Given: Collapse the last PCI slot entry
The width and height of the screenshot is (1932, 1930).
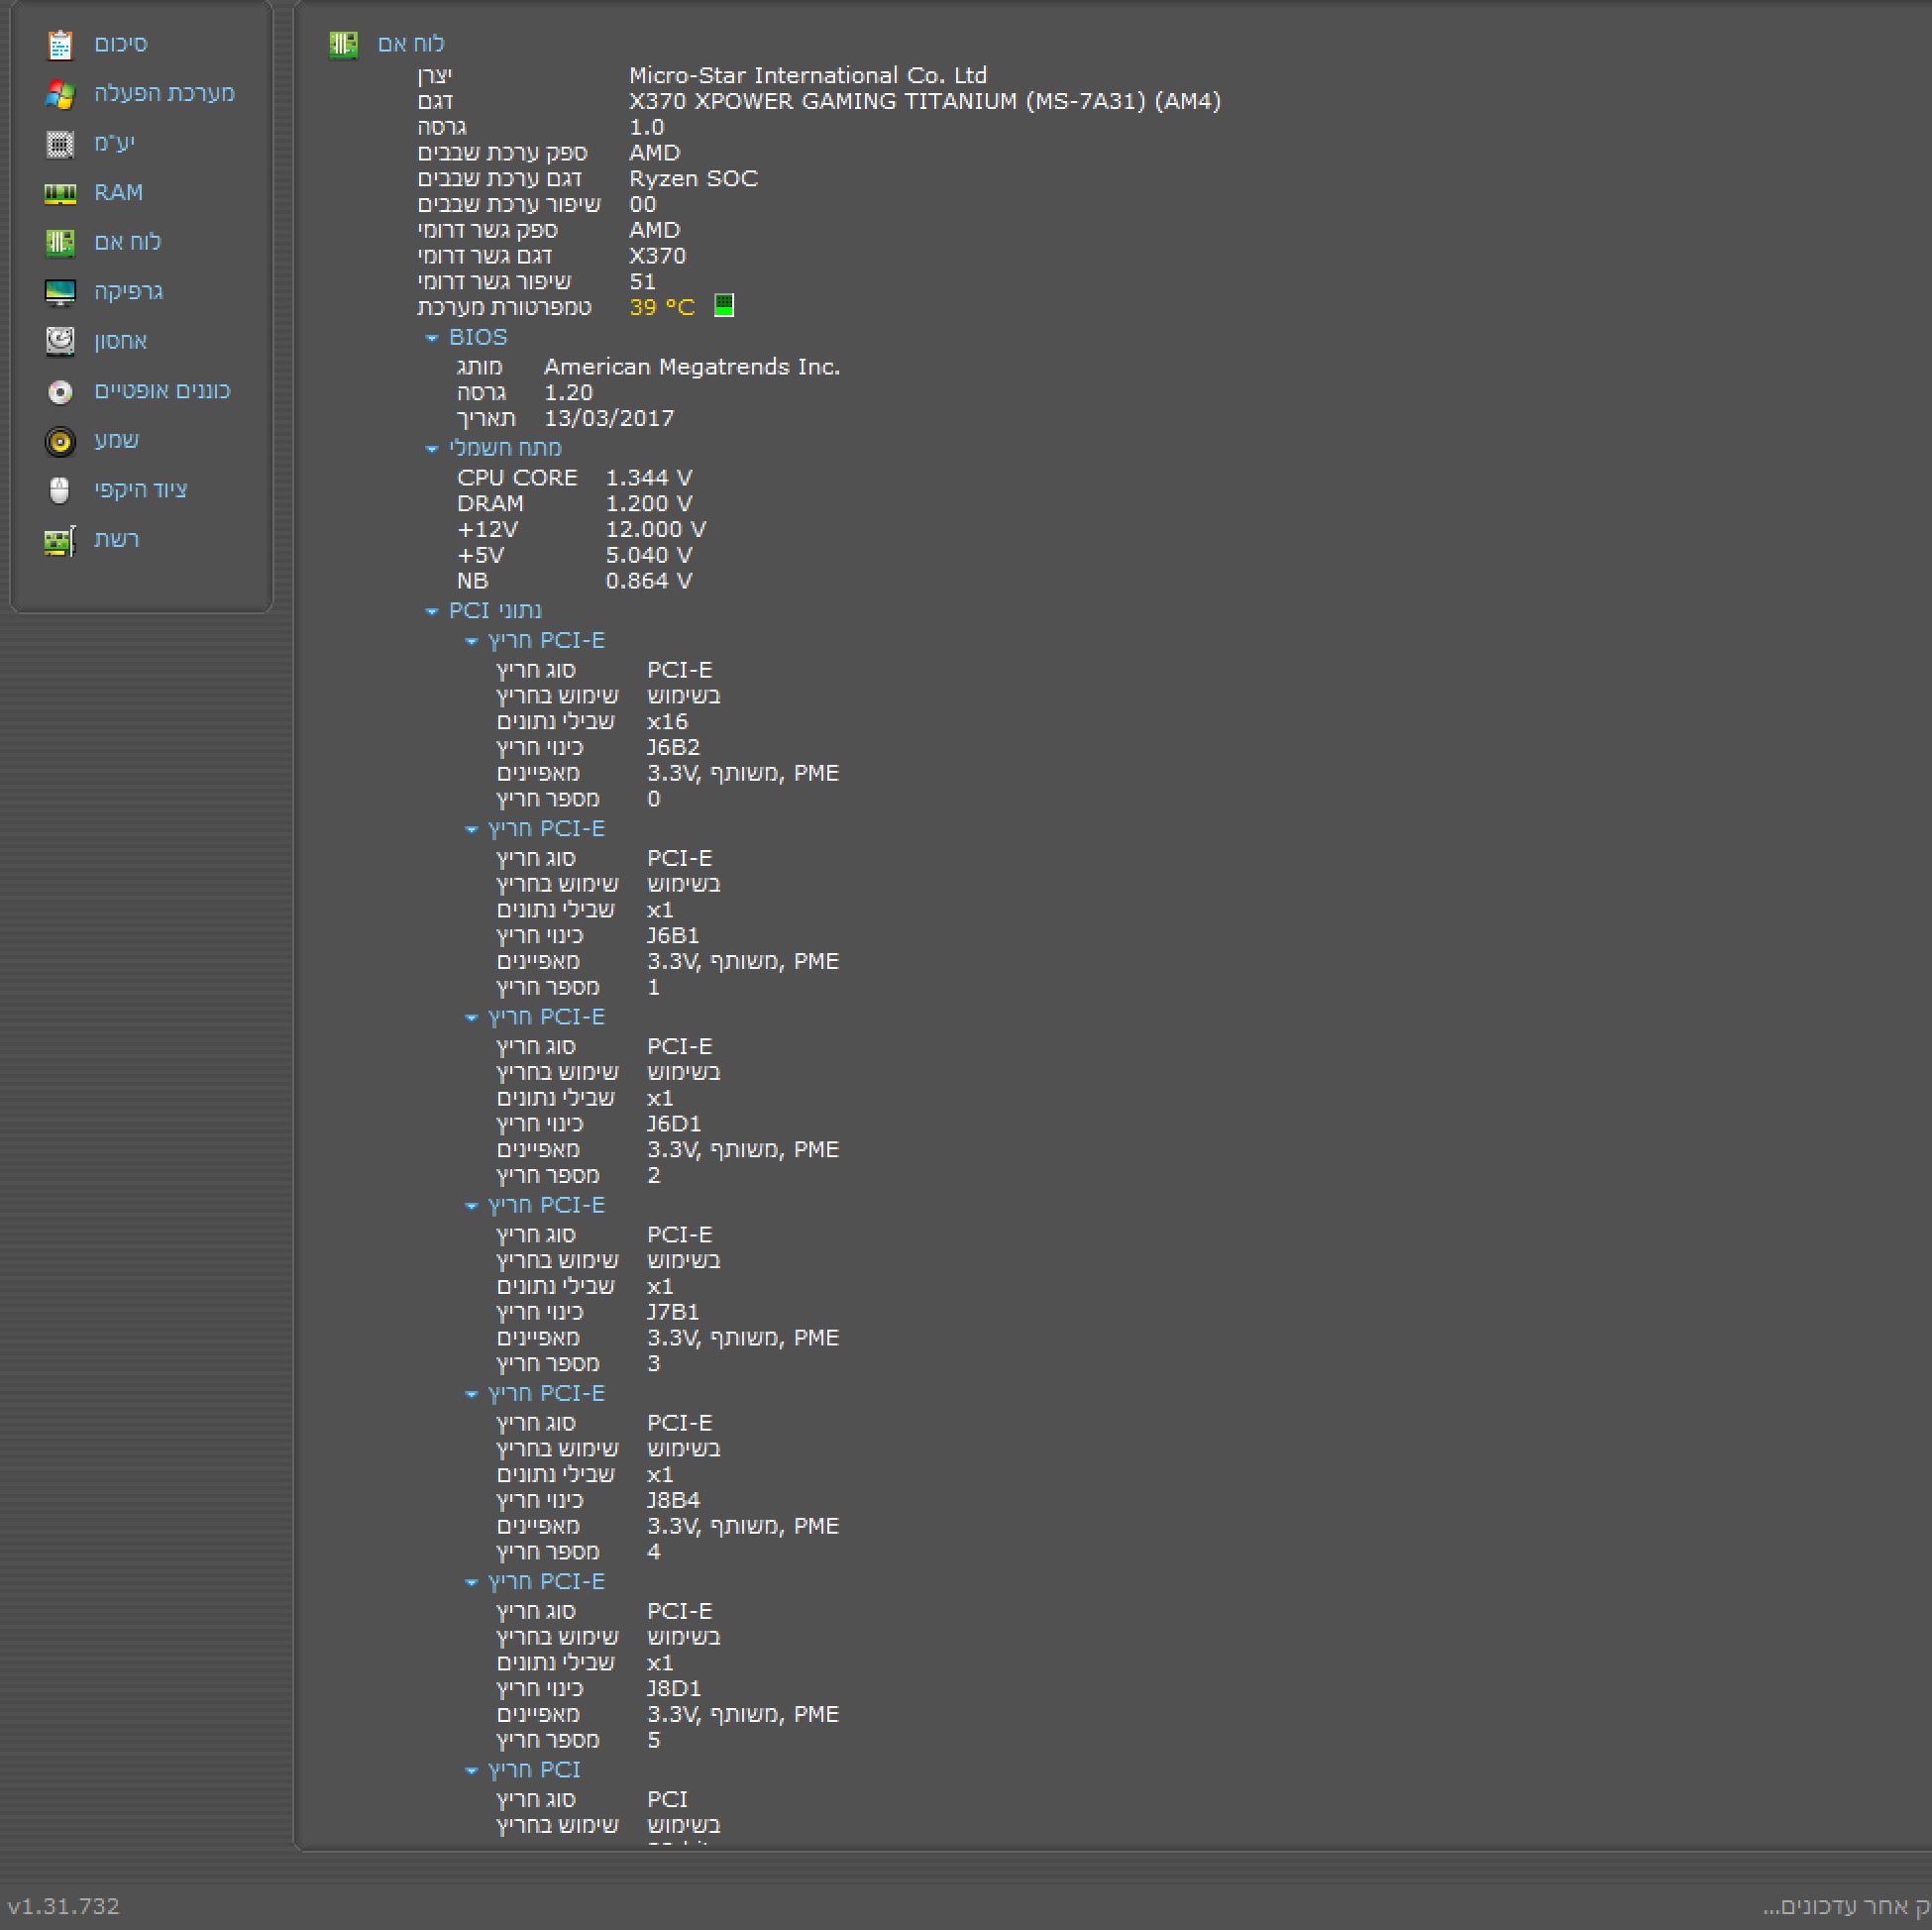Looking at the screenshot, I should pyautogui.click(x=472, y=1770).
